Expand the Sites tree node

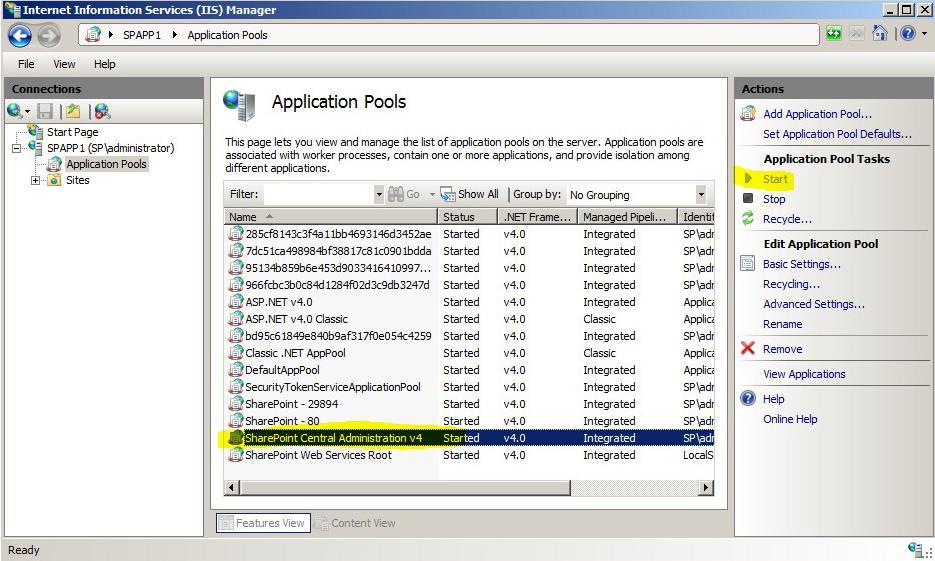(x=35, y=180)
